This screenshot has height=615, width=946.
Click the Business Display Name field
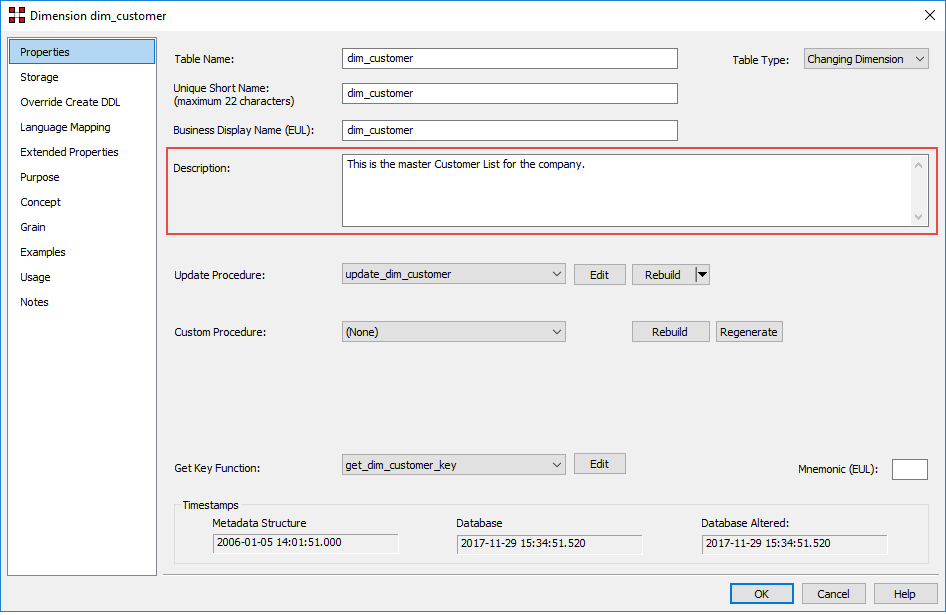[510, 130]
